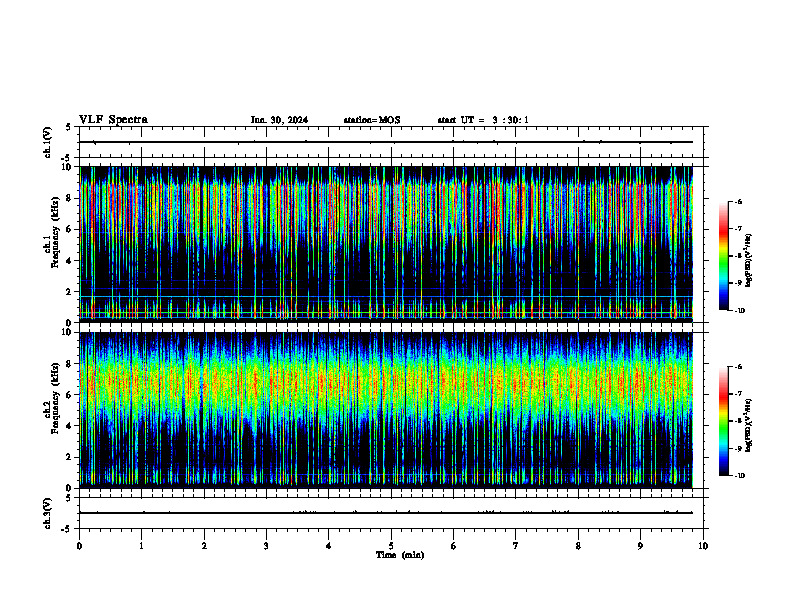Click the ch.3 voltage waveform trace panel
792x612 pixels.
(391, 513)
